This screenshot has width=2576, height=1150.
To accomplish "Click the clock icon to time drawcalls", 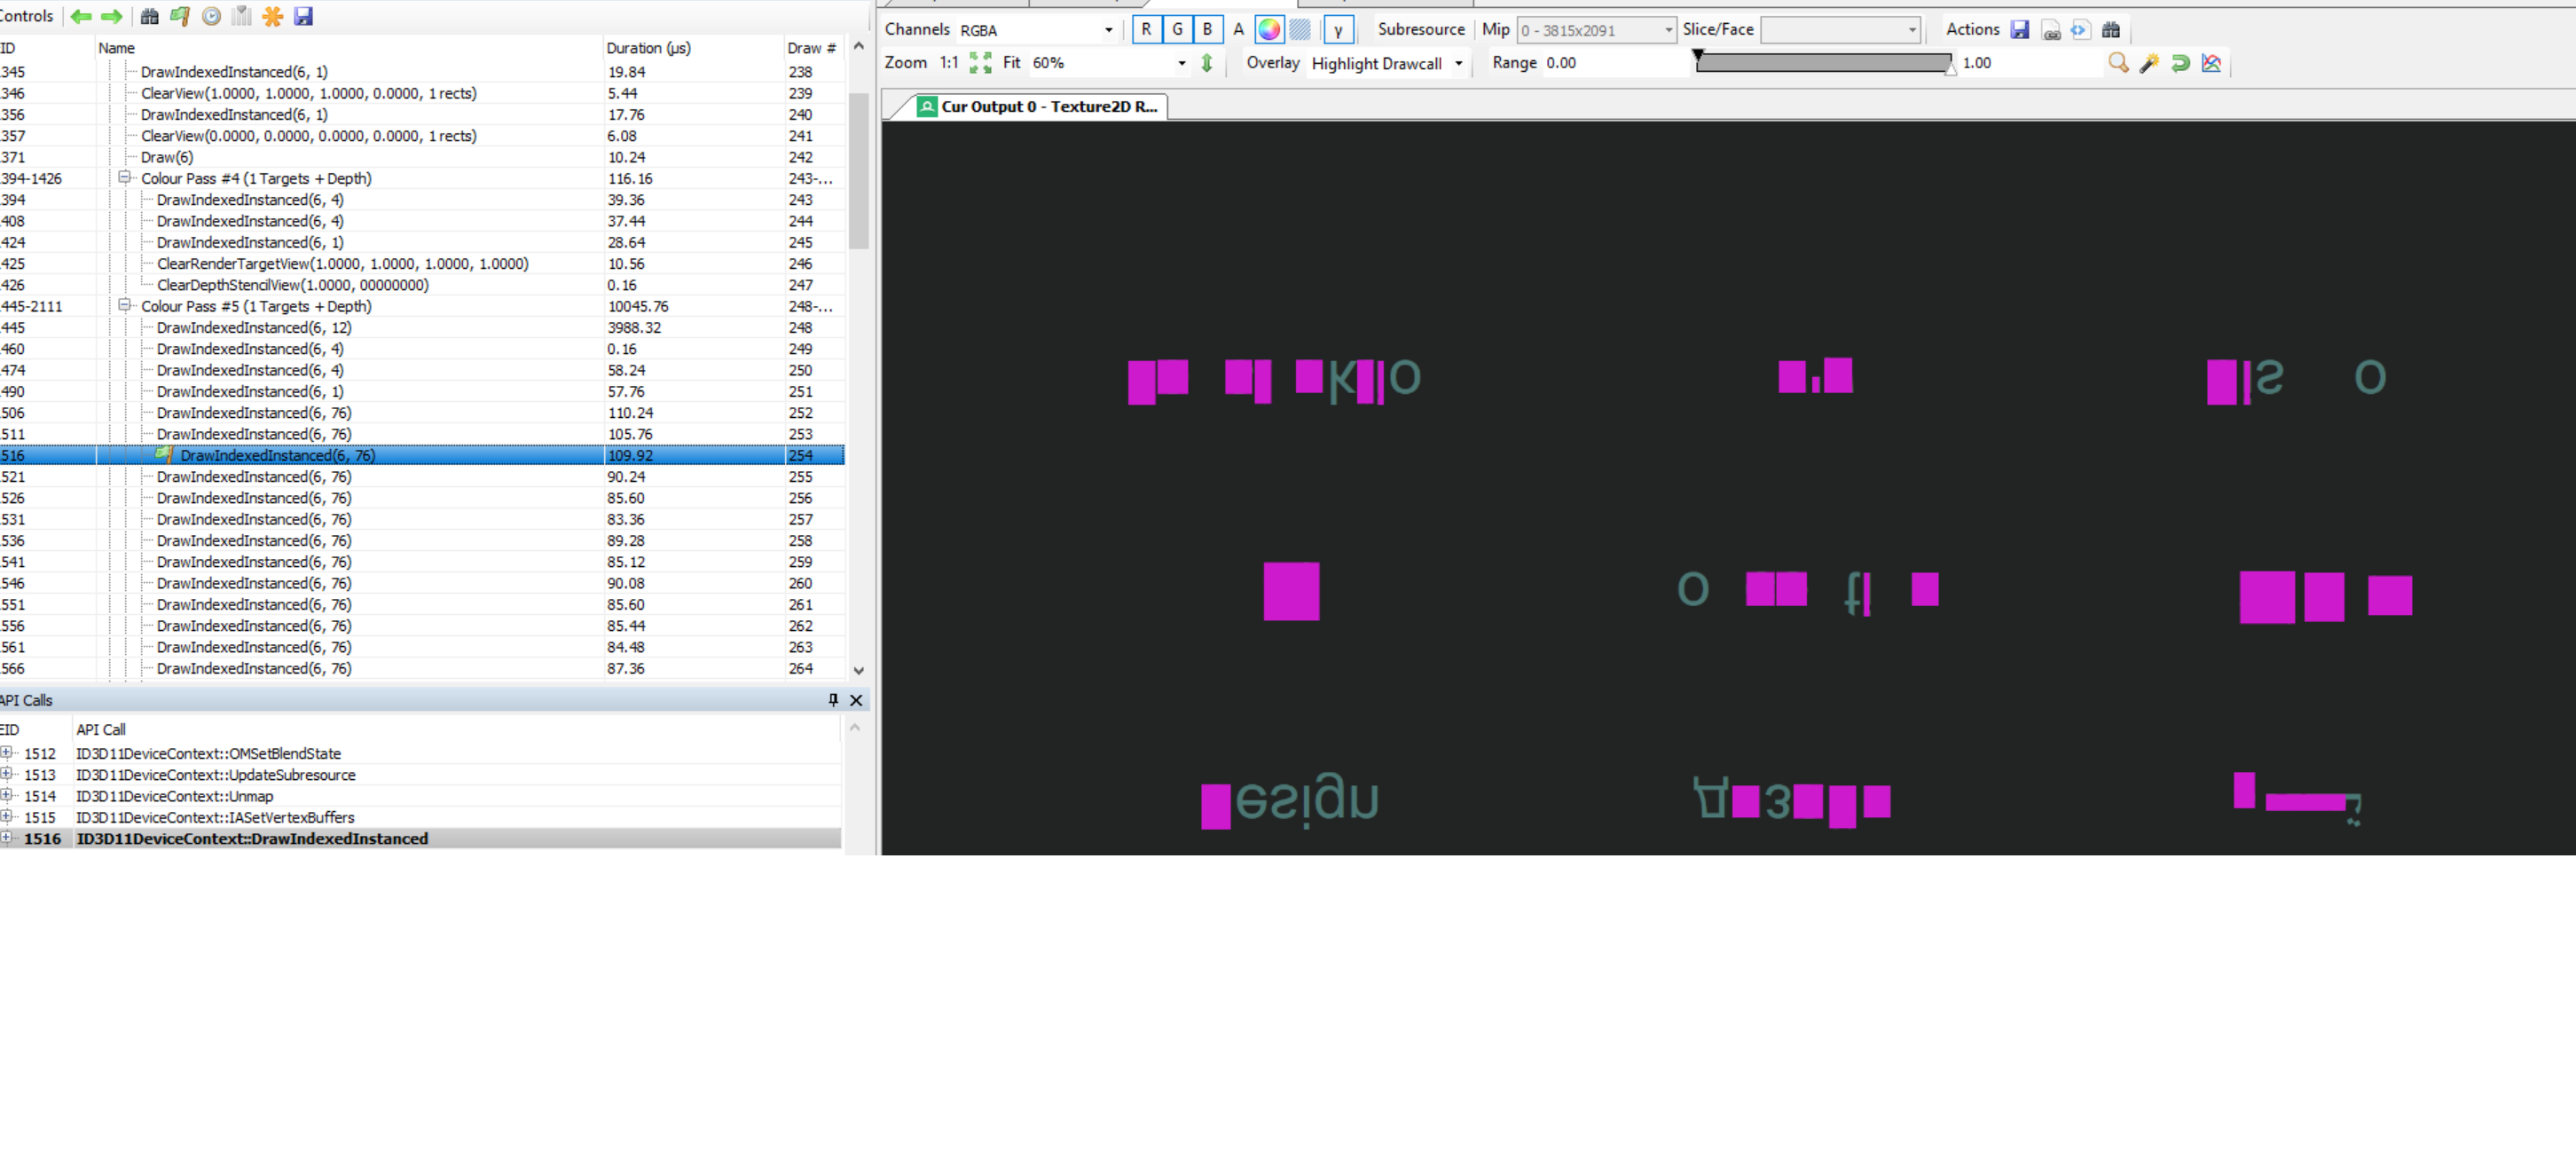I will click(211, 16).
